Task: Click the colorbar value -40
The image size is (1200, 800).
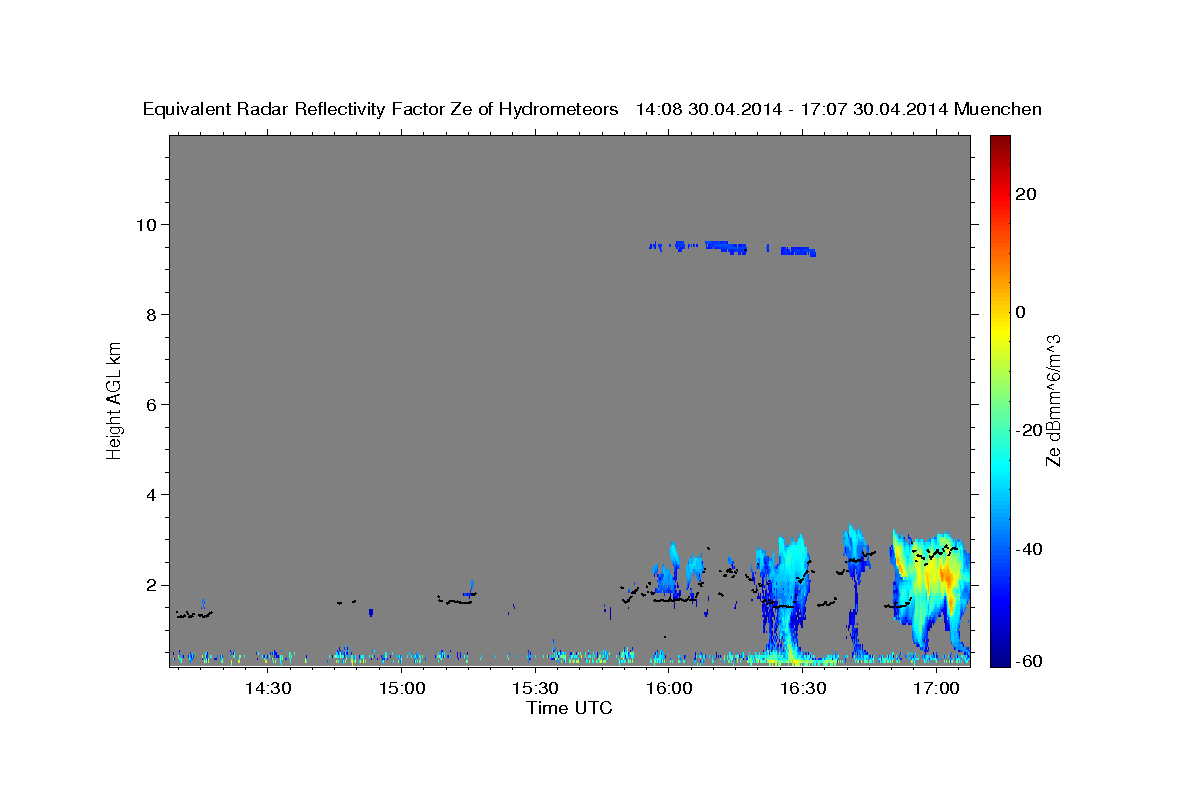Action: coord(1028,549)
